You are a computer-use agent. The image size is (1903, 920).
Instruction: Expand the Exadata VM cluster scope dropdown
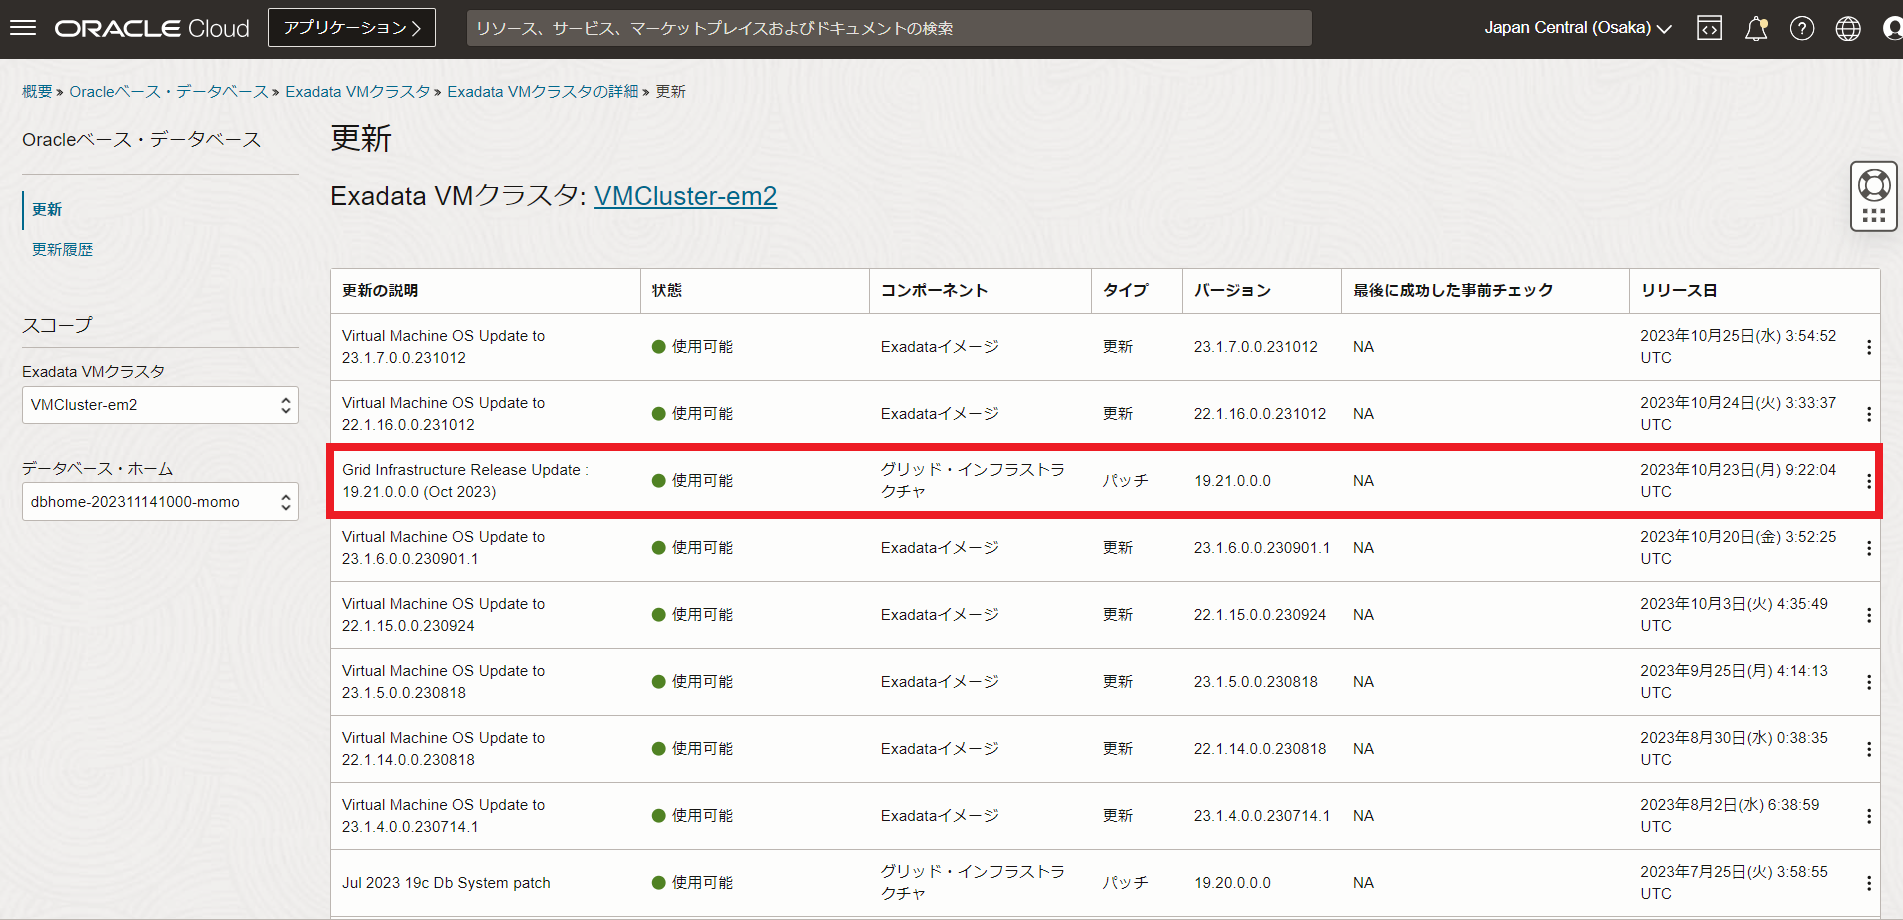pos(160,405)
